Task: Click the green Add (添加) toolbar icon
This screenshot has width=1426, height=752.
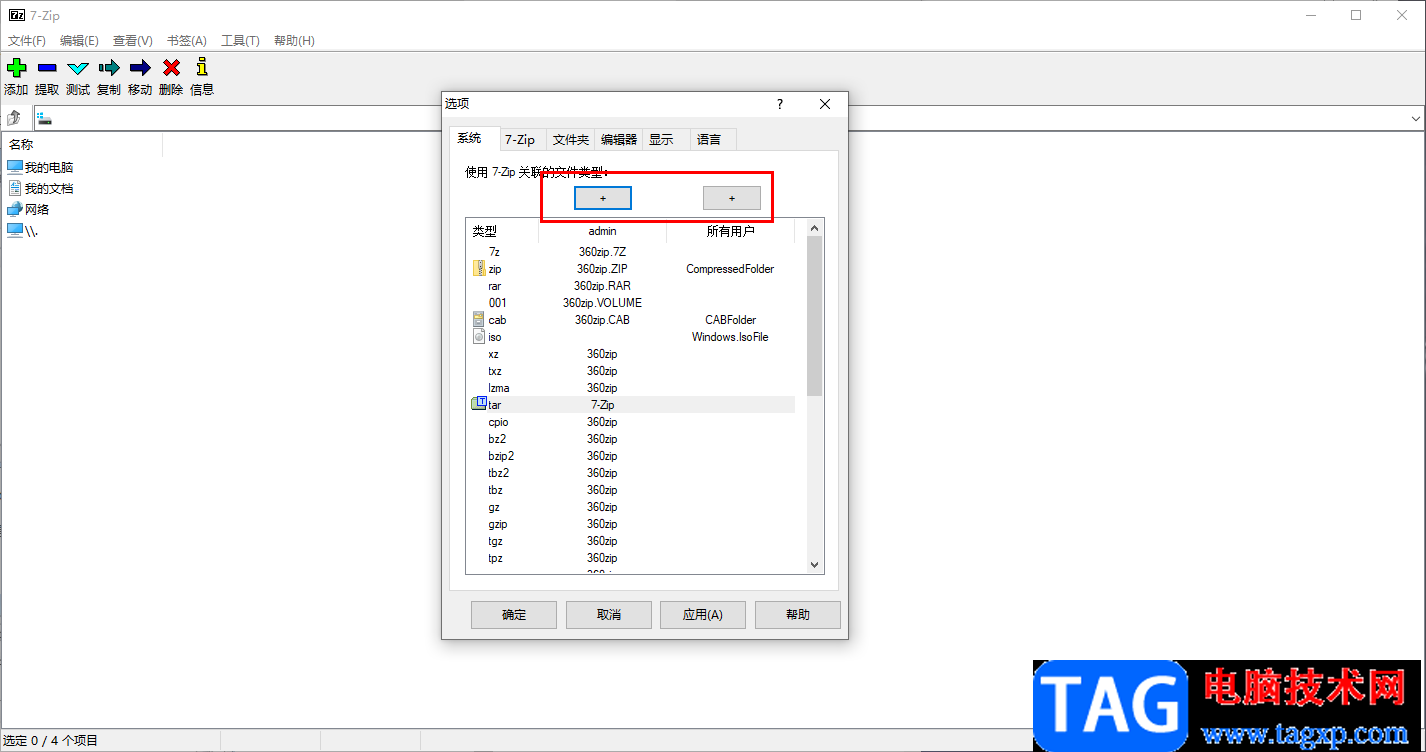Action: click(x=16, y=68)
